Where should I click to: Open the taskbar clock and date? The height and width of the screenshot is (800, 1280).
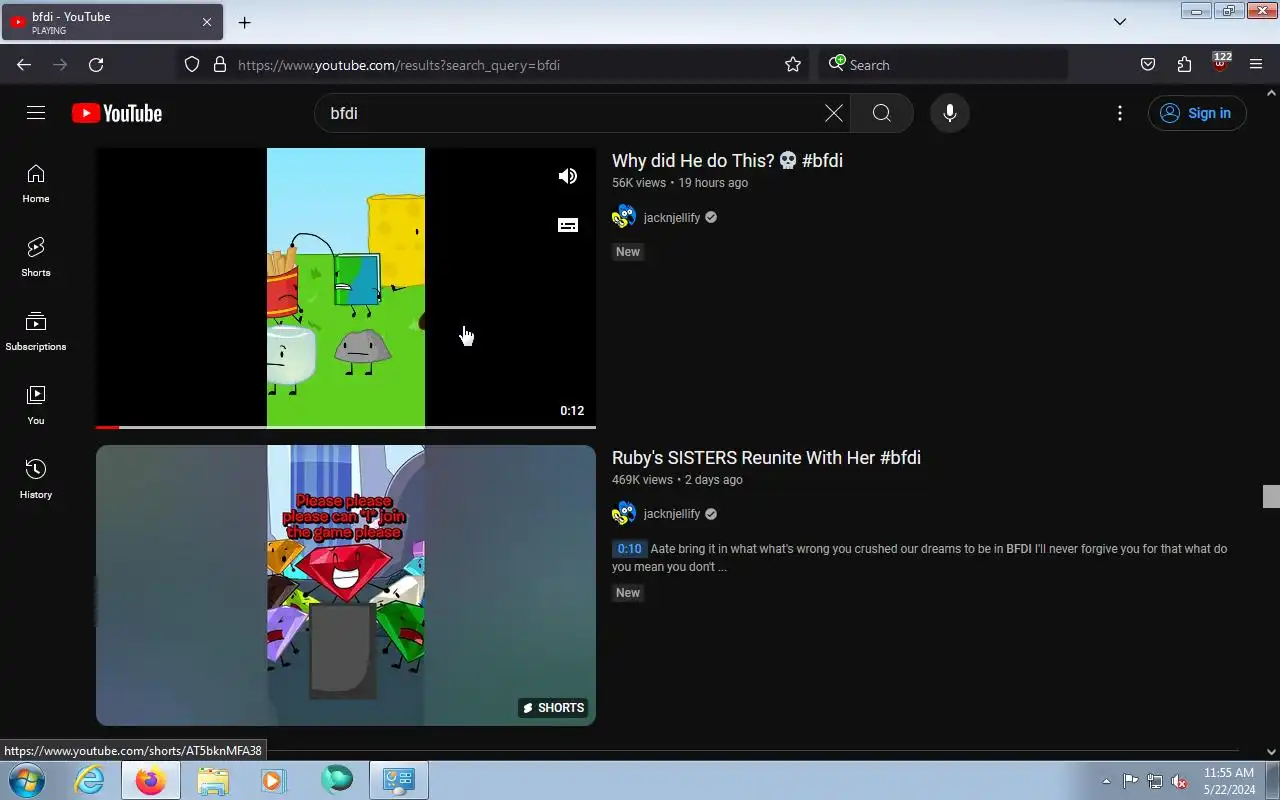(x=1229, y=781)
